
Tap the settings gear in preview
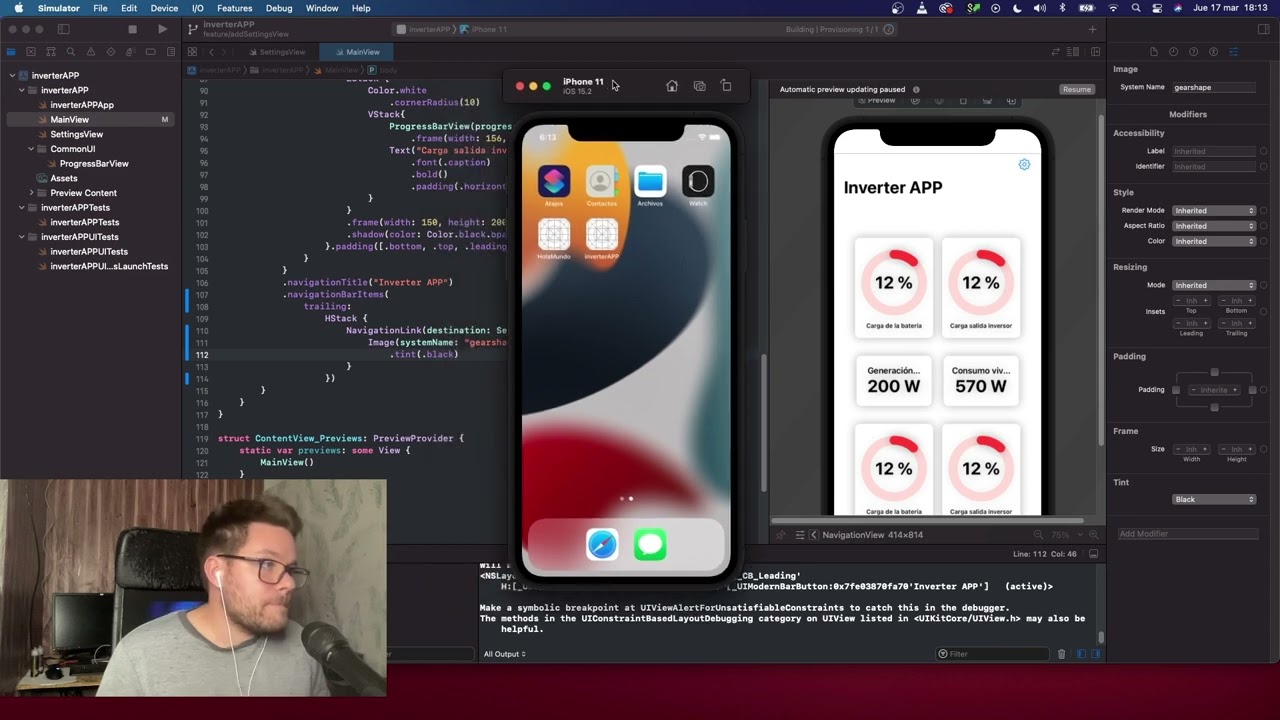pos(1024,164)
